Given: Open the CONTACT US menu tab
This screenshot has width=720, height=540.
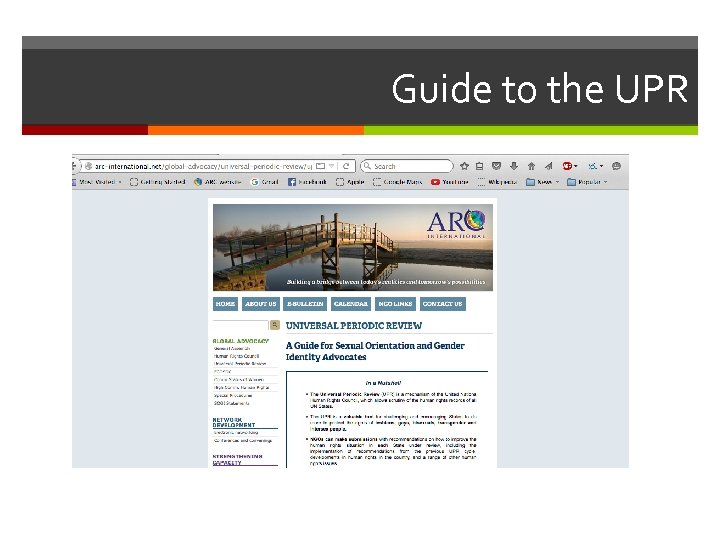Looking at the screenshot, I should tap(442, 304).
